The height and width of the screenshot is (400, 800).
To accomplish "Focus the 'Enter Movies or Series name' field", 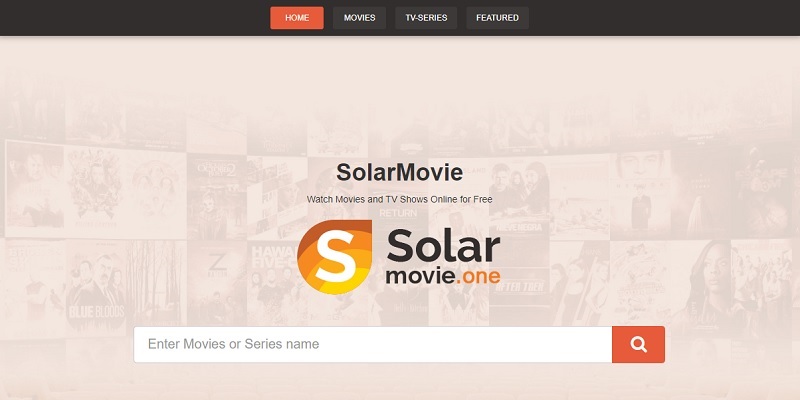I will point(373,344).
